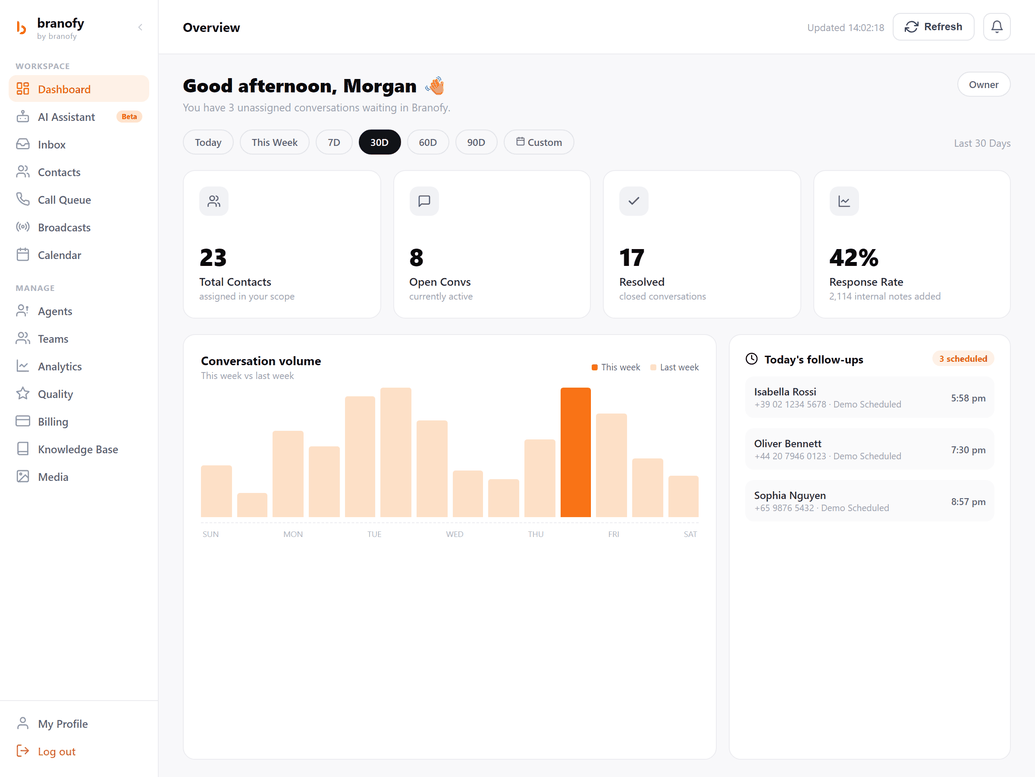
Task: Collapse the sidebar with the chevron
Action: [x=140, y=27]
